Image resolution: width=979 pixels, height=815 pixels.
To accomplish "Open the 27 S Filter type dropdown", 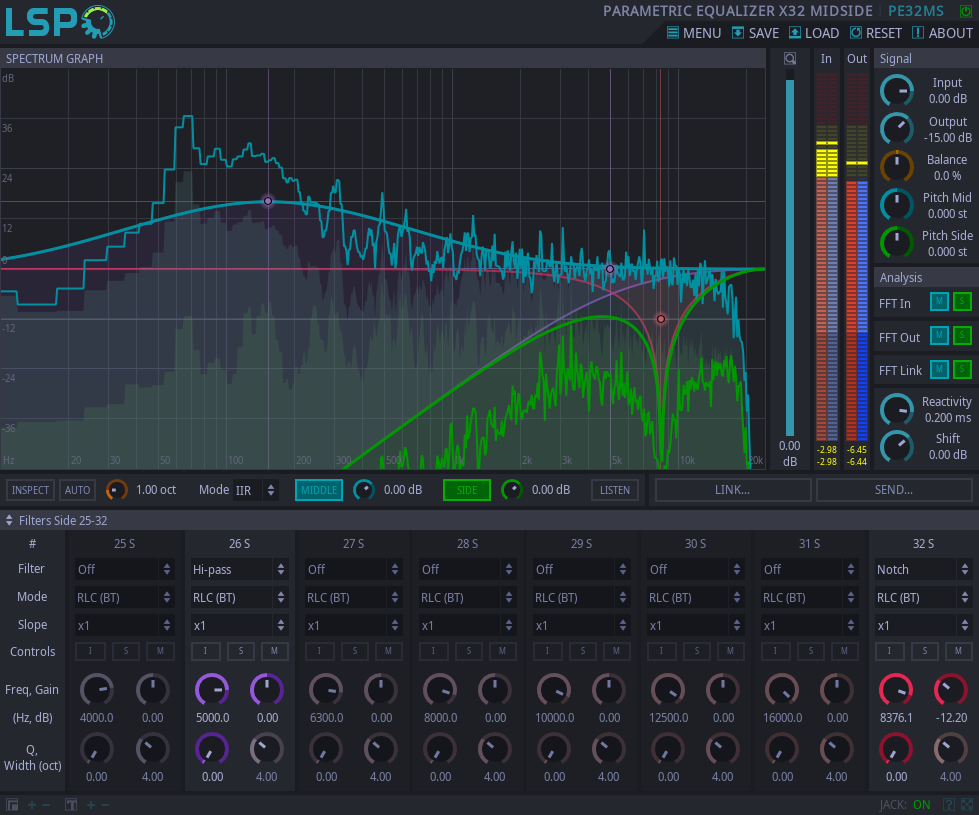I will pos(353,569).
